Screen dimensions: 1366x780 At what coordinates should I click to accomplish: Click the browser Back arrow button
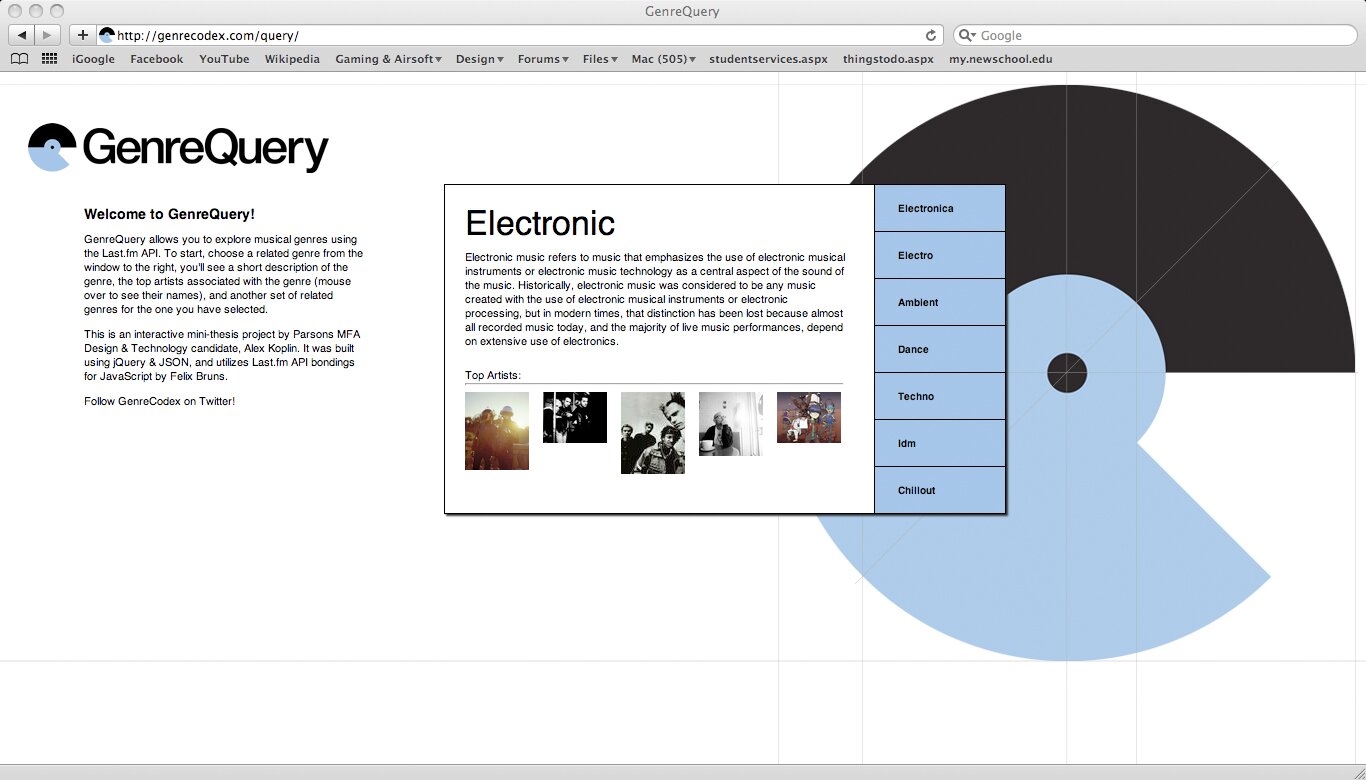(x=22, y=35)
